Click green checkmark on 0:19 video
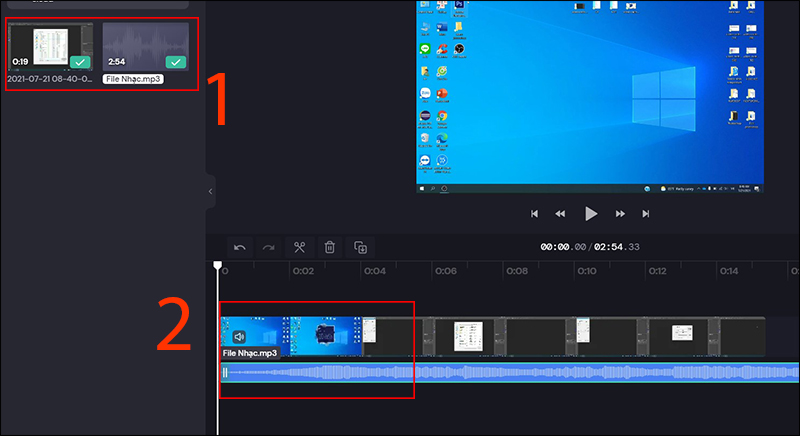This screenshot has width=800, height=436. 80,62
